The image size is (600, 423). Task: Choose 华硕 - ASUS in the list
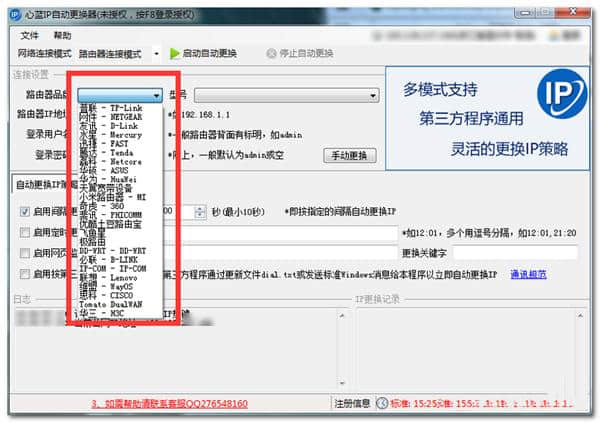point(104,170)
